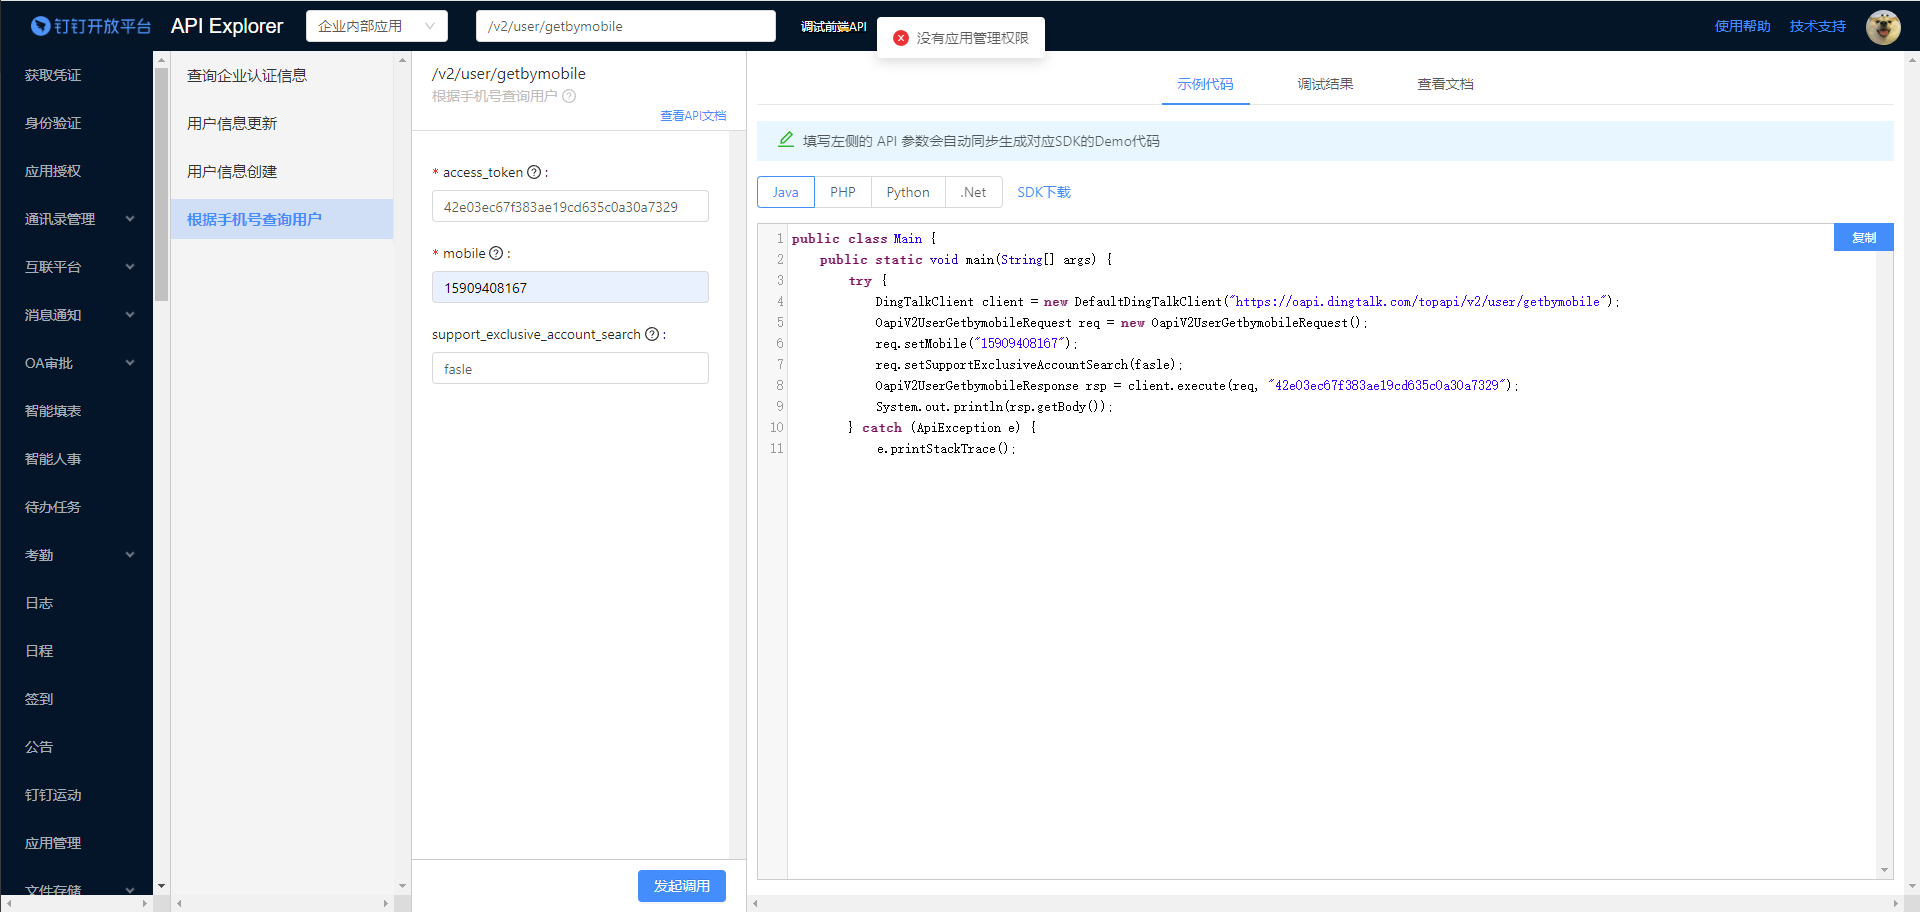Focus the access_token input field
1920x912 pixels.
click(570, 206)
